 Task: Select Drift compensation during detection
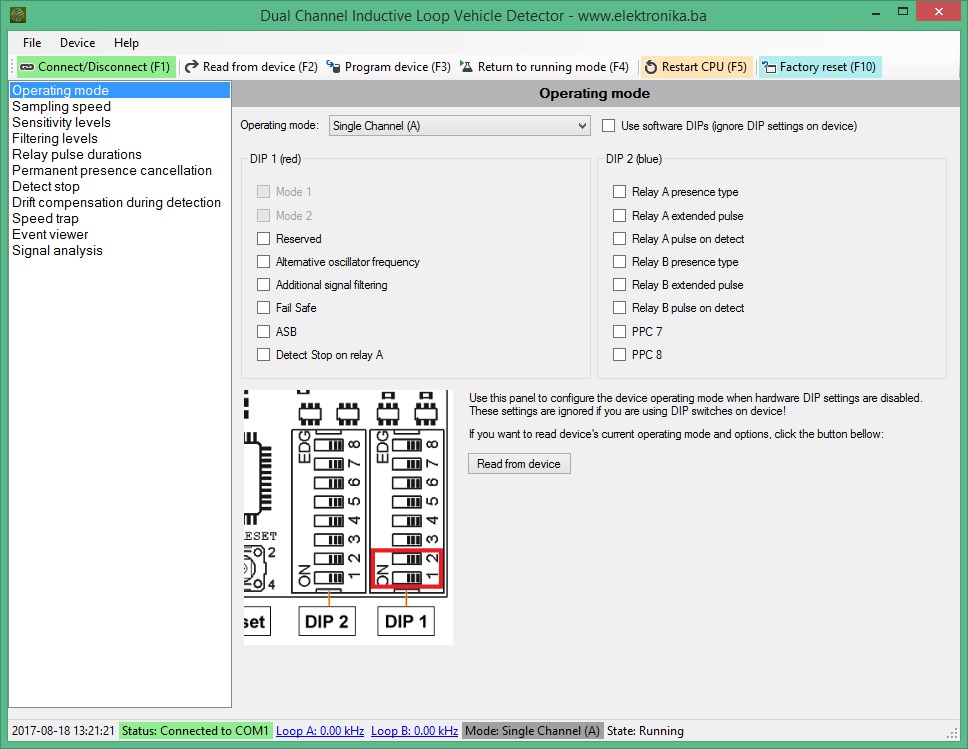120,203
